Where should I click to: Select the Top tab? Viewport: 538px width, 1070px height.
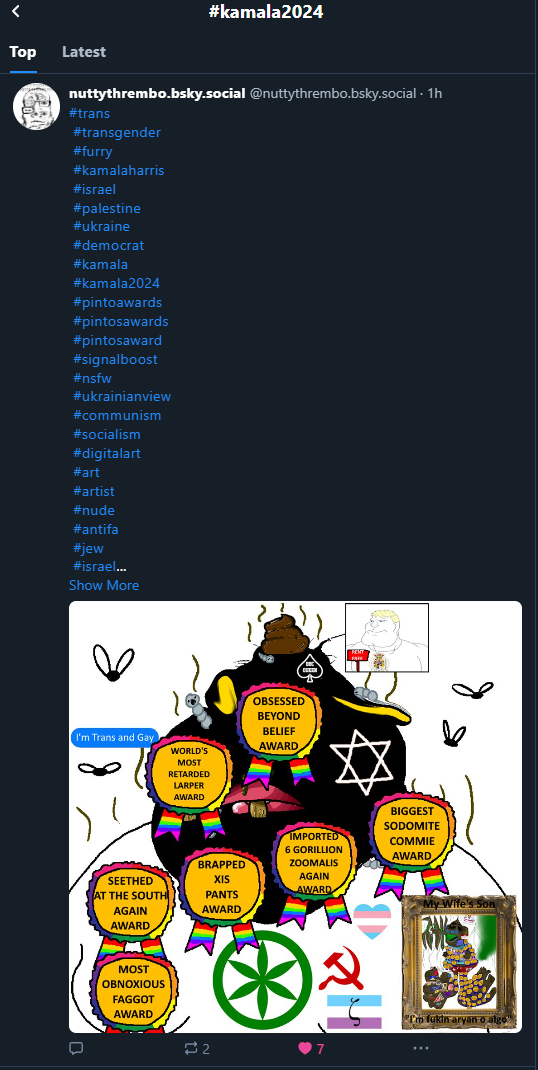(x=23, y=52)
